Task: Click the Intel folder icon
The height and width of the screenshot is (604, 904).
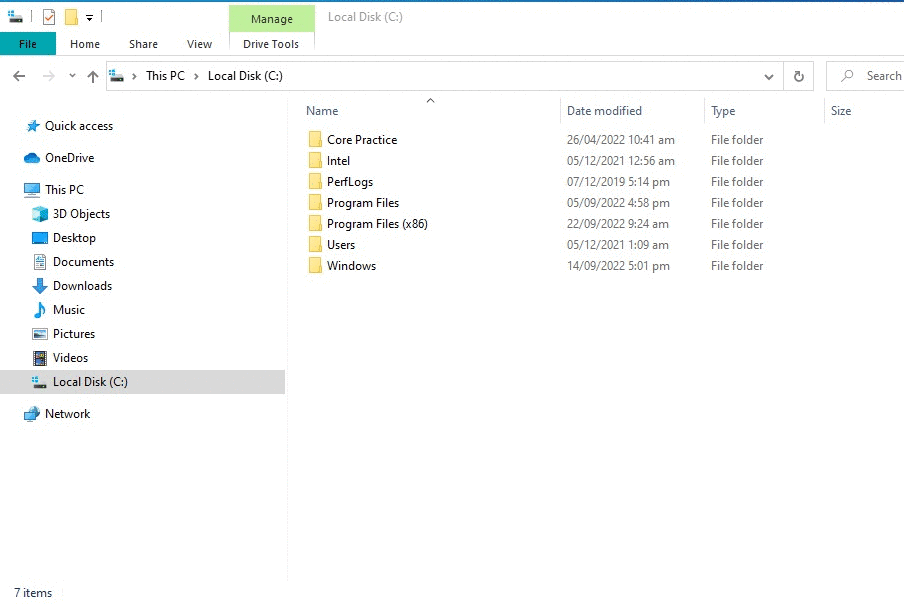Action: click(x=315, y=161)
